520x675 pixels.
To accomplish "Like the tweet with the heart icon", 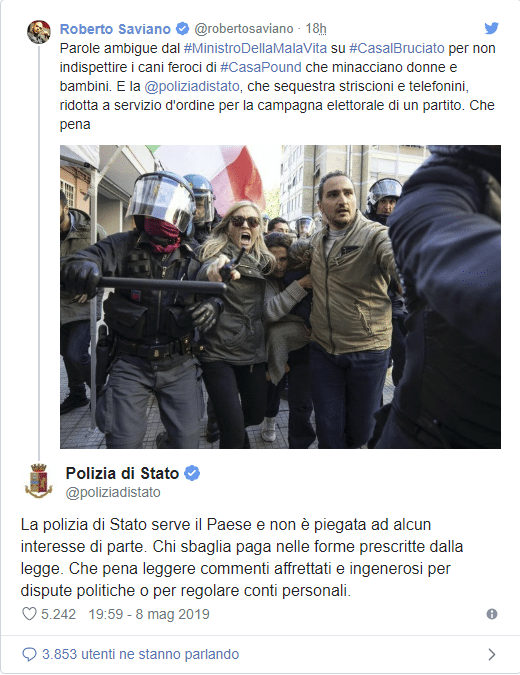I will click(29, 614).
